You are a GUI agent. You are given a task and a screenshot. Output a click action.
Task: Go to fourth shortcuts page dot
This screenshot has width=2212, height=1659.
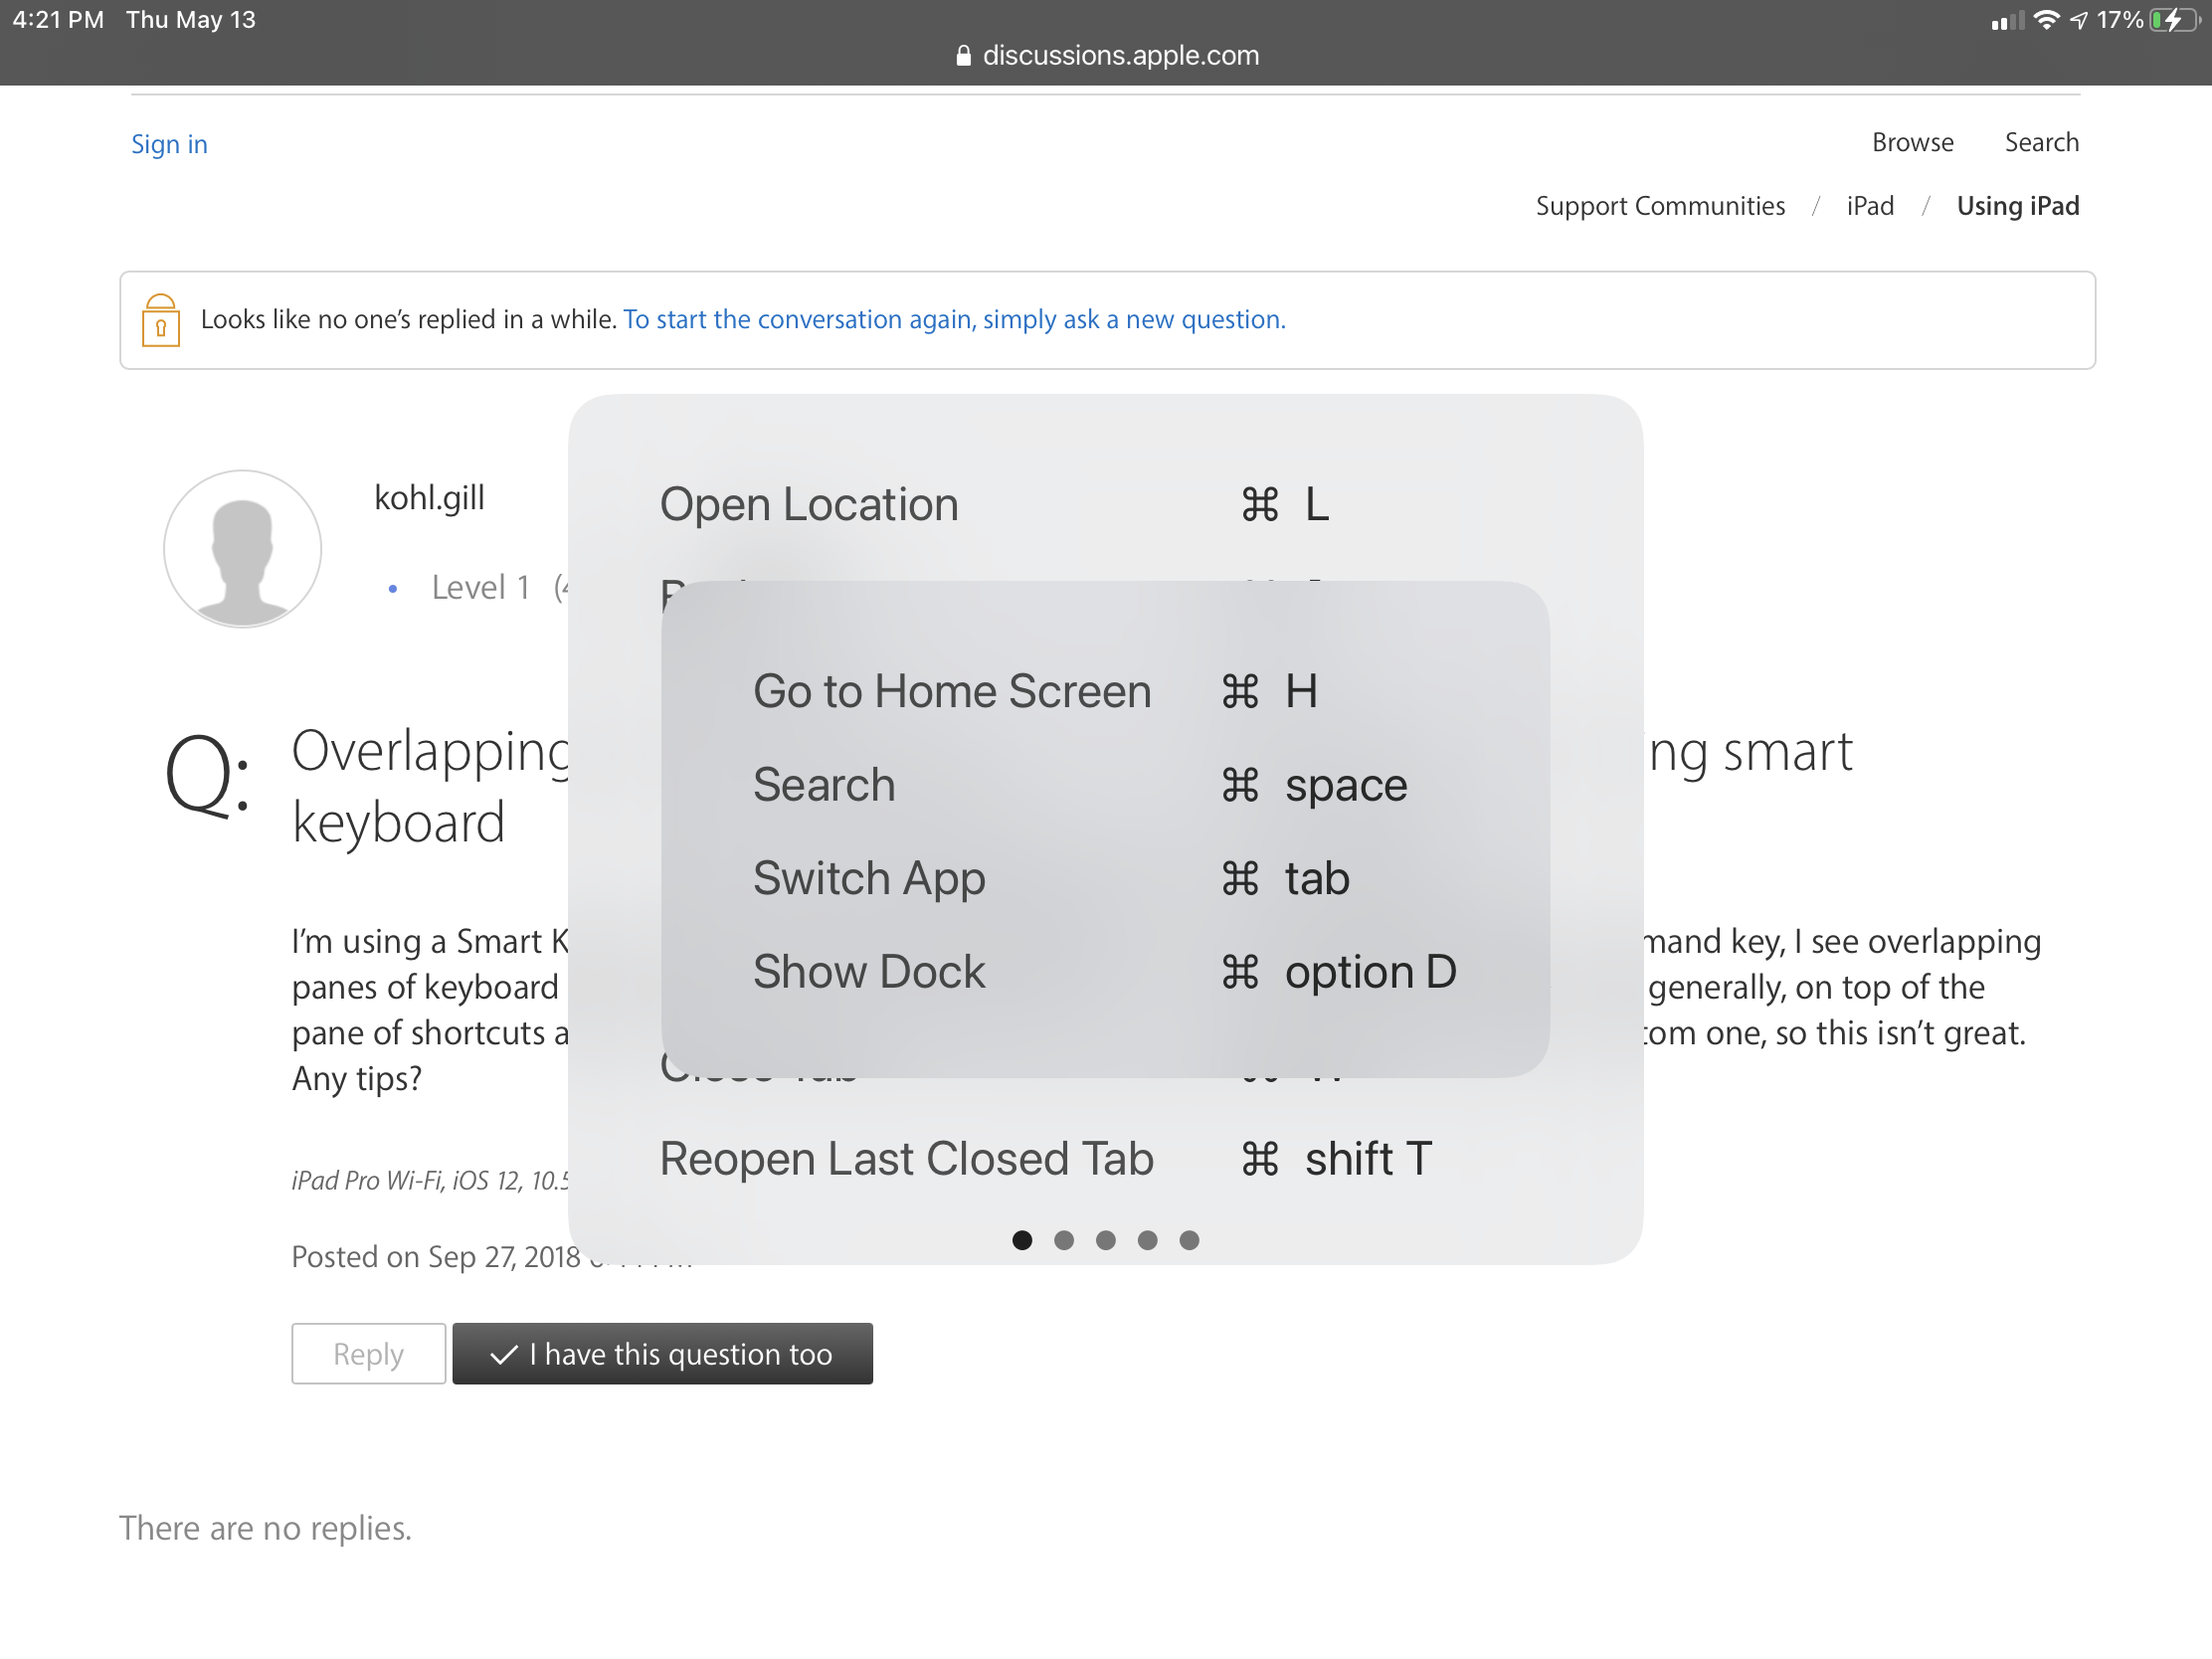point(1147,1240)
